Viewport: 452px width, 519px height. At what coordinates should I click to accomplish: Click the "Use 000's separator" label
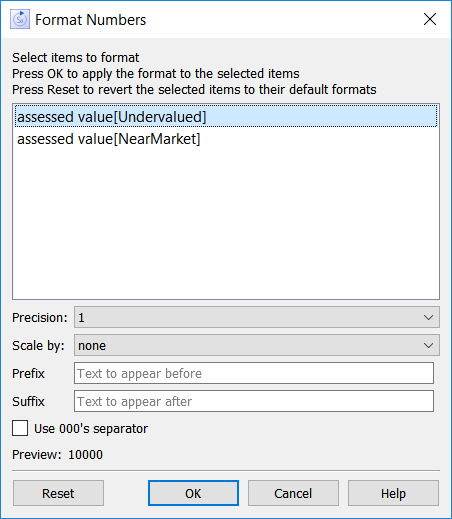click(x=91, y=429)
